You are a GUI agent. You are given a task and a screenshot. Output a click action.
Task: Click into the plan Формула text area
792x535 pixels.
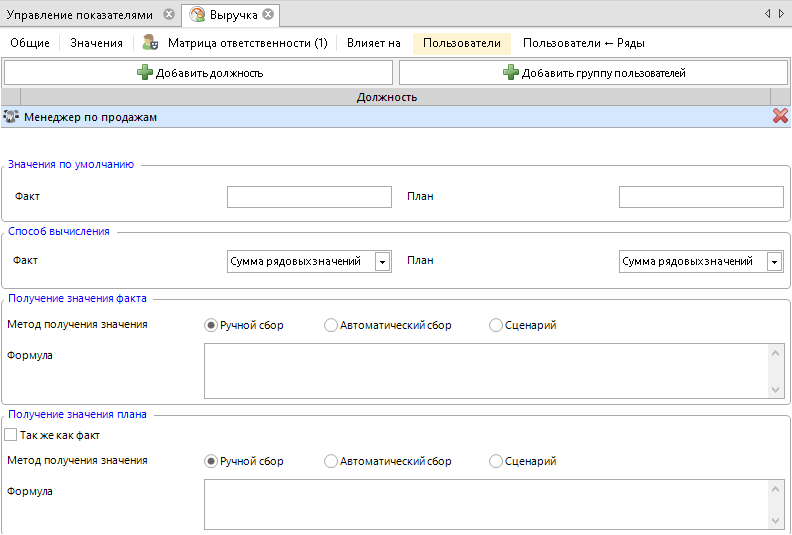(x=486, y=504)
